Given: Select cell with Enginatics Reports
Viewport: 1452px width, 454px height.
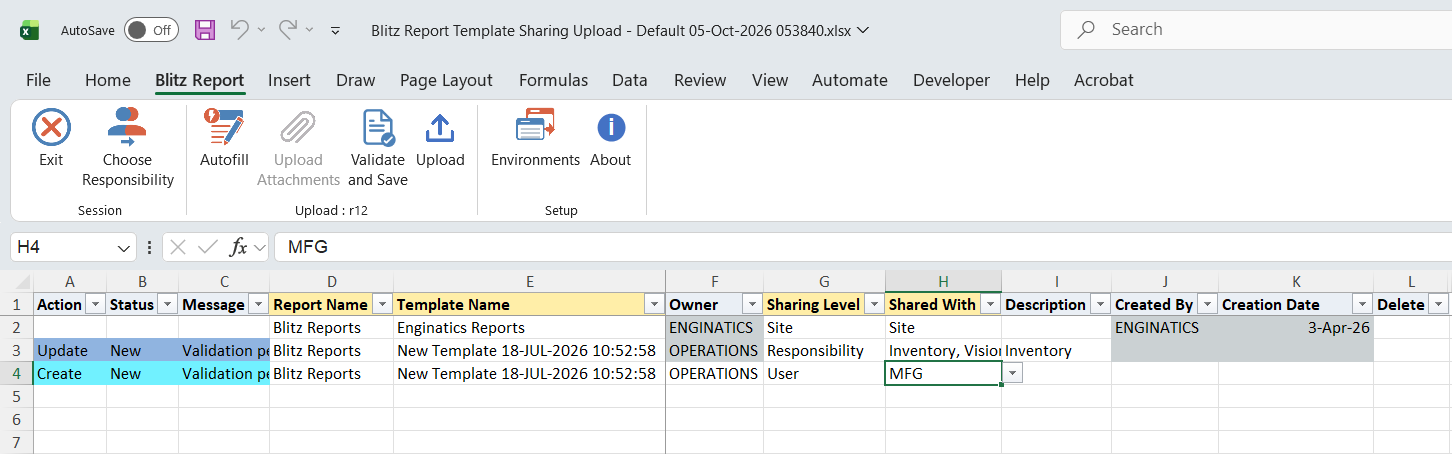Looking at the screenshot, I should point(529,328).
